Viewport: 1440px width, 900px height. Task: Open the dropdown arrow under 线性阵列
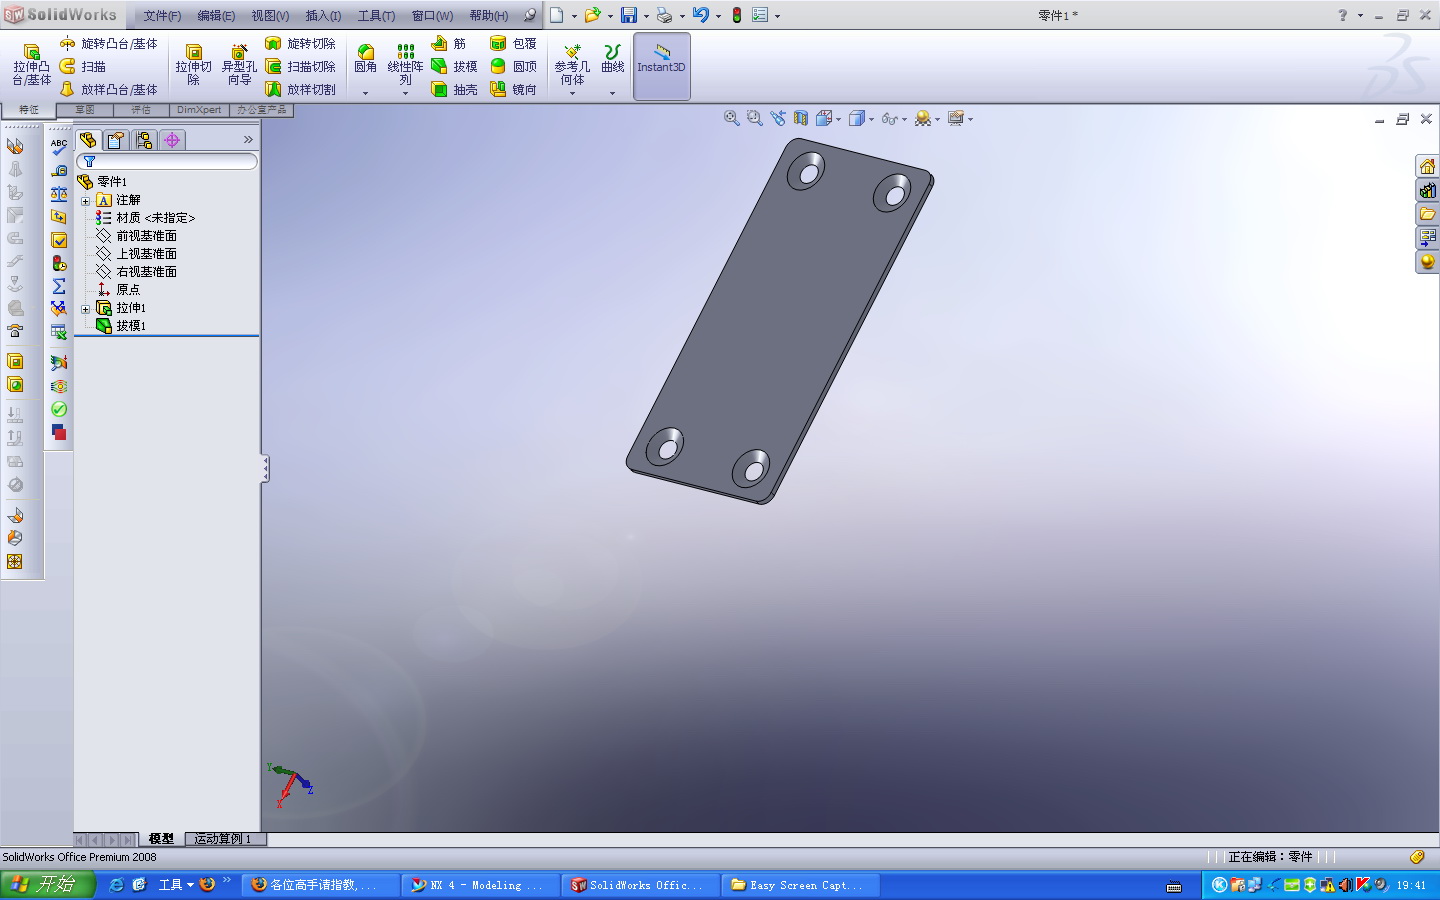pos(405,93)
